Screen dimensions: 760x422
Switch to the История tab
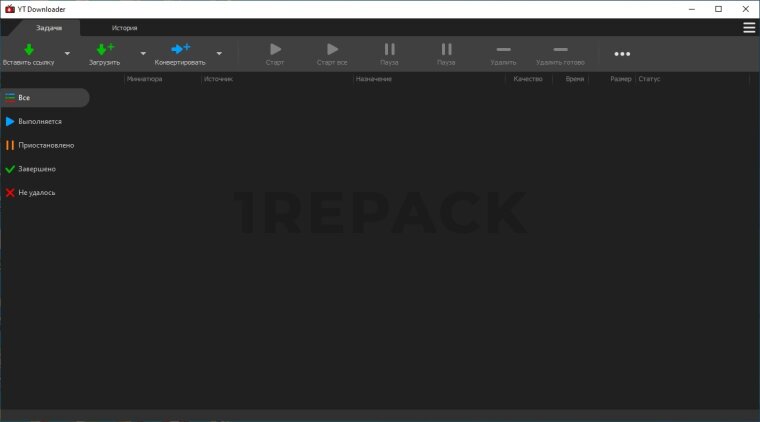(x=125, y=28)
